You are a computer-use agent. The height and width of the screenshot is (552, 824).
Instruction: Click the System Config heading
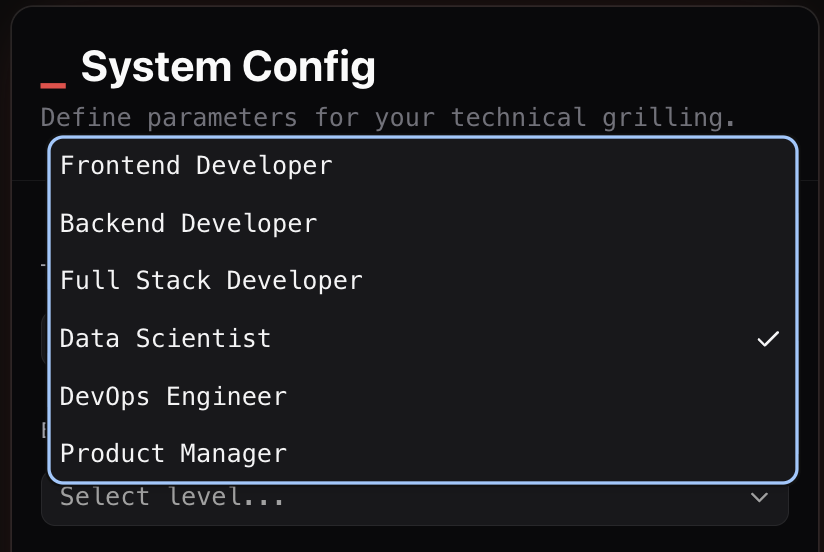(228, 67)
